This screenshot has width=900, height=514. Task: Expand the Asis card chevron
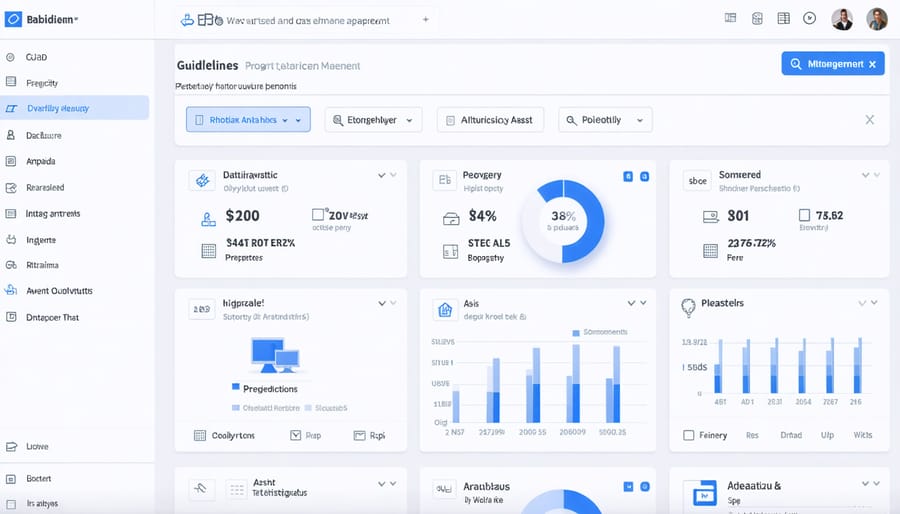[x=631, y=303]
